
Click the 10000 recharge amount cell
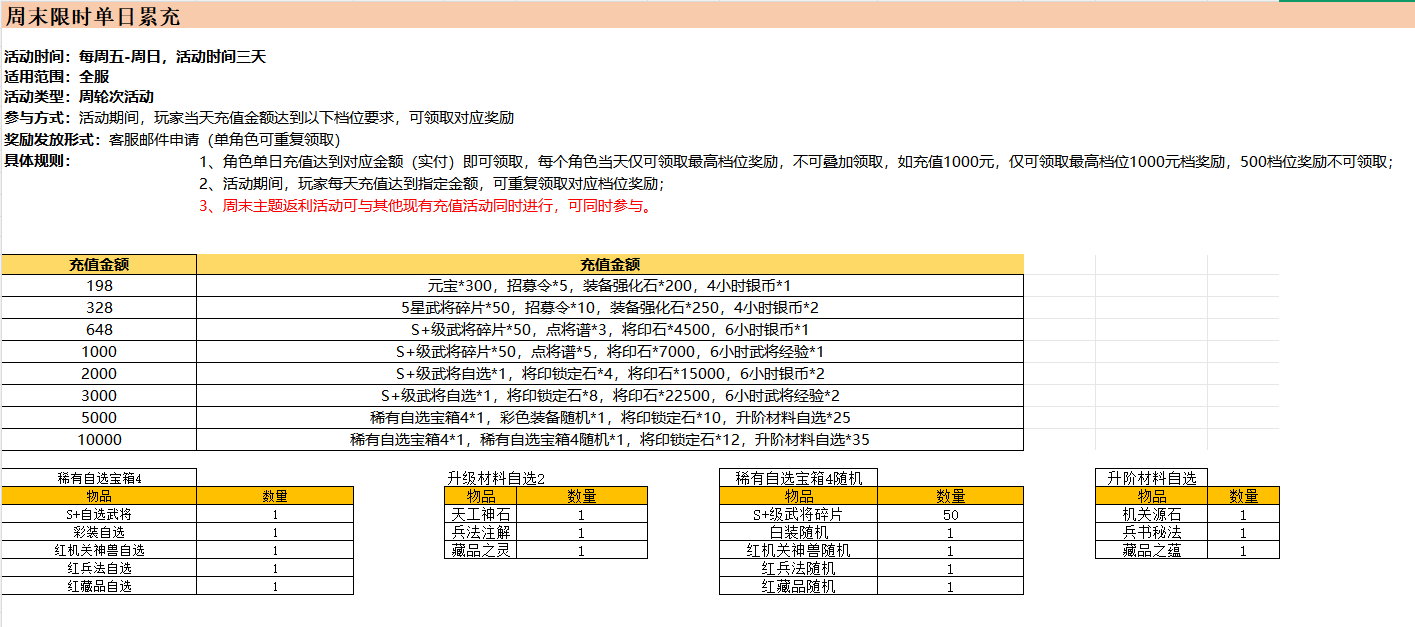(99, 440)
